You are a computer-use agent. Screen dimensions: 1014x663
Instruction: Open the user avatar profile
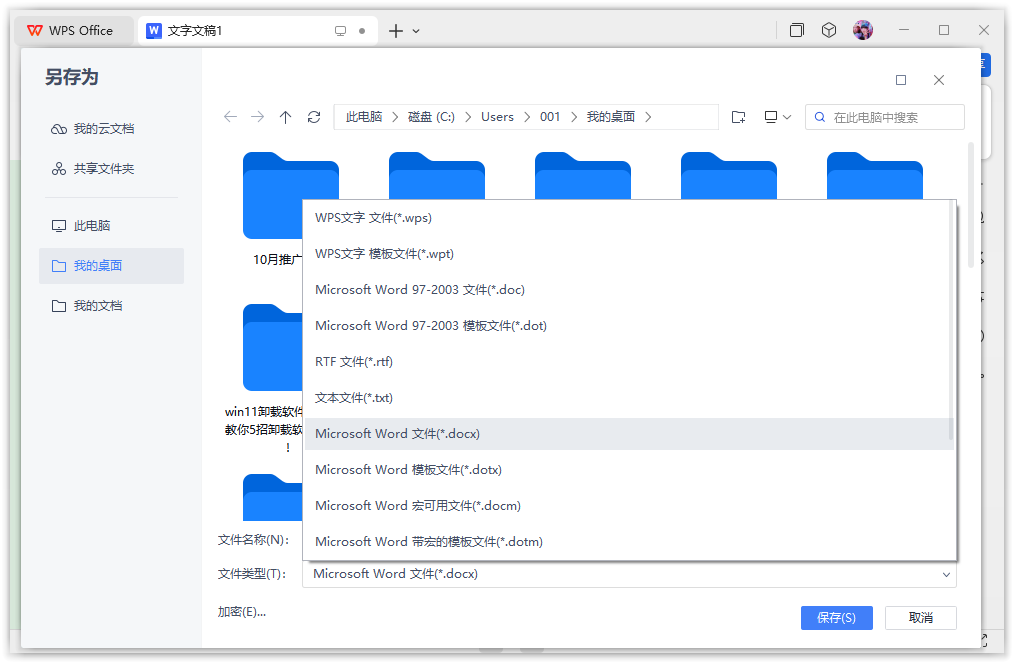863,30
